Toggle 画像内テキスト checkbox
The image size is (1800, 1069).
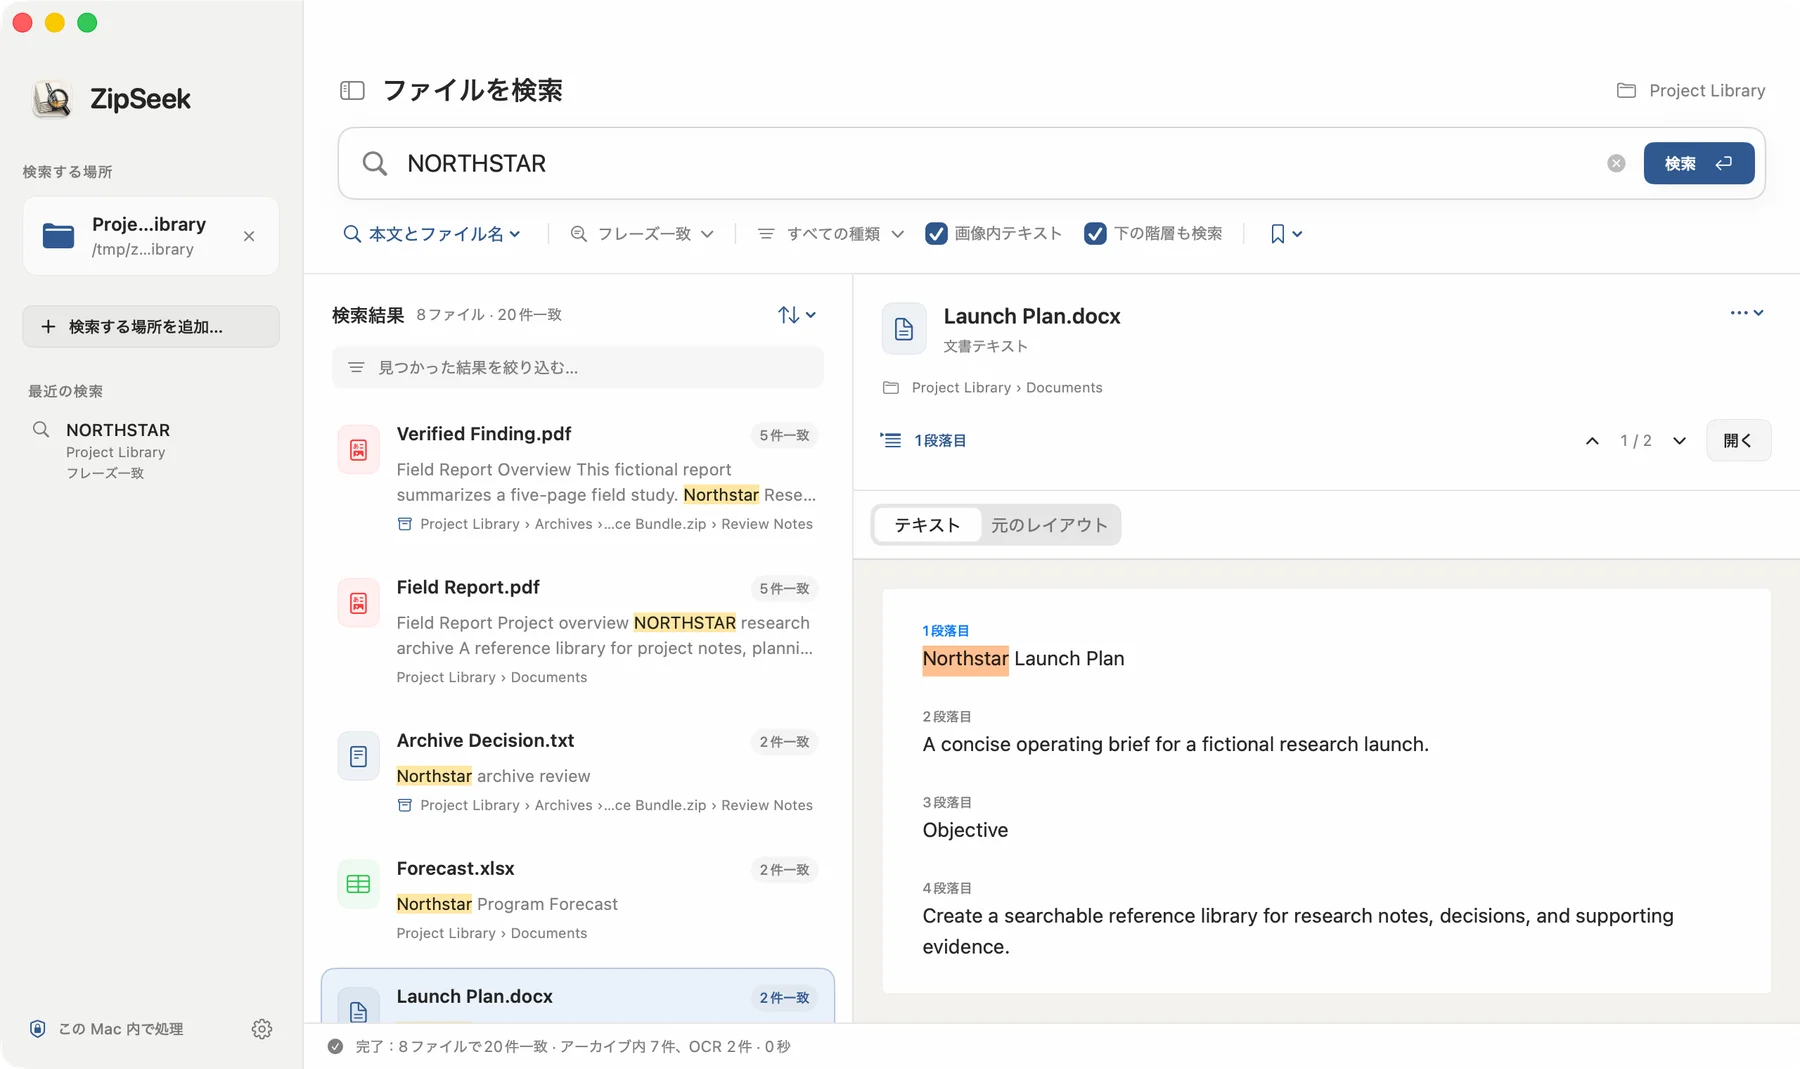(x=937, y=234)
